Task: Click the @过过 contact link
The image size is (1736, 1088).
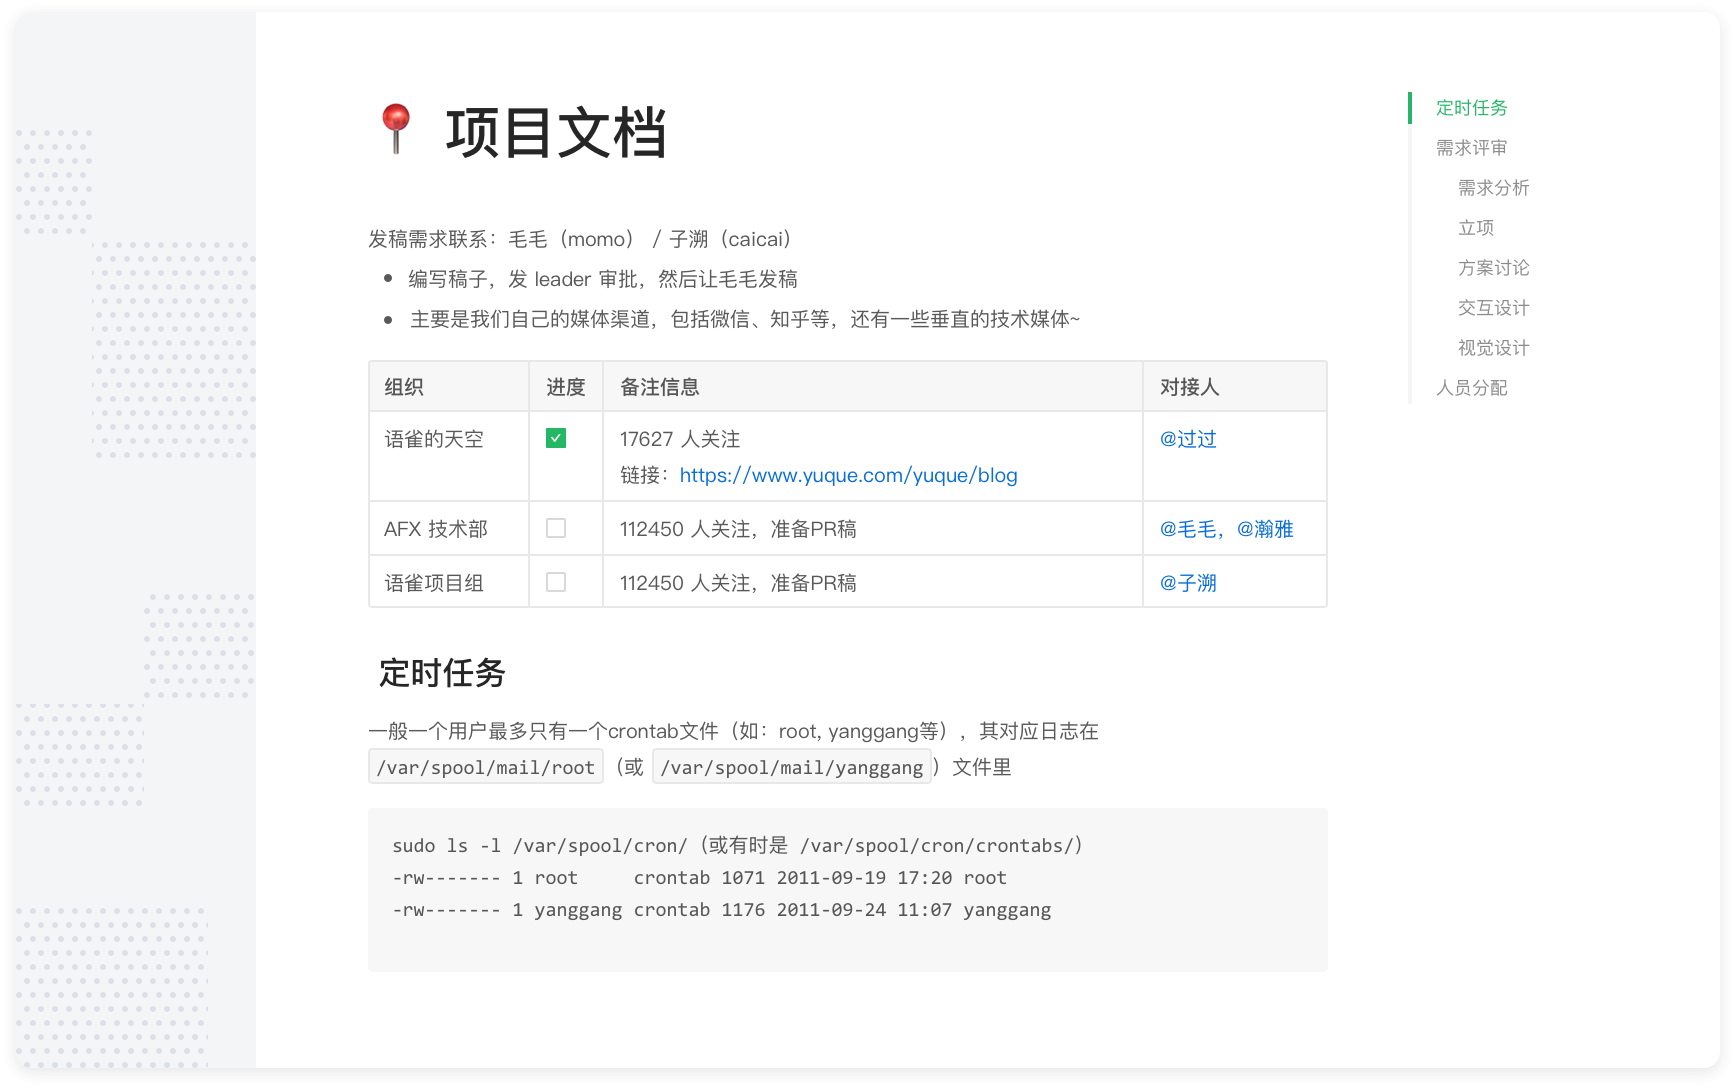Action: pyautogui.click(x=1187, y=438)
